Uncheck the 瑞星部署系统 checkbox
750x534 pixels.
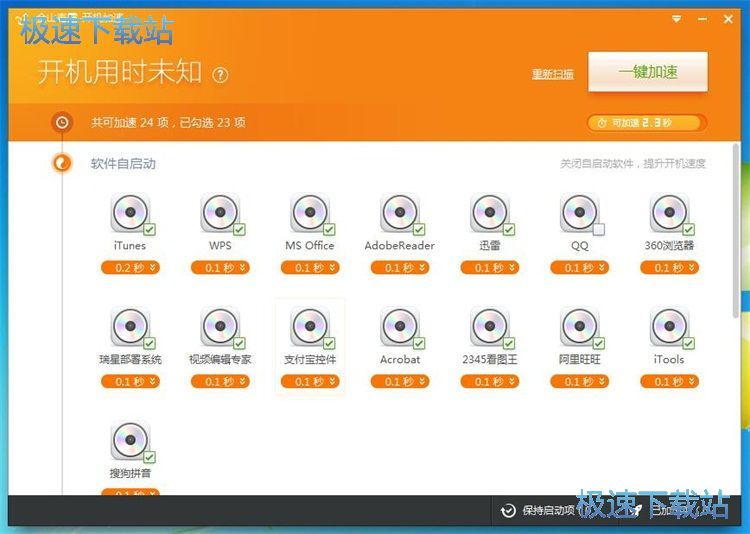coord(149,344)
